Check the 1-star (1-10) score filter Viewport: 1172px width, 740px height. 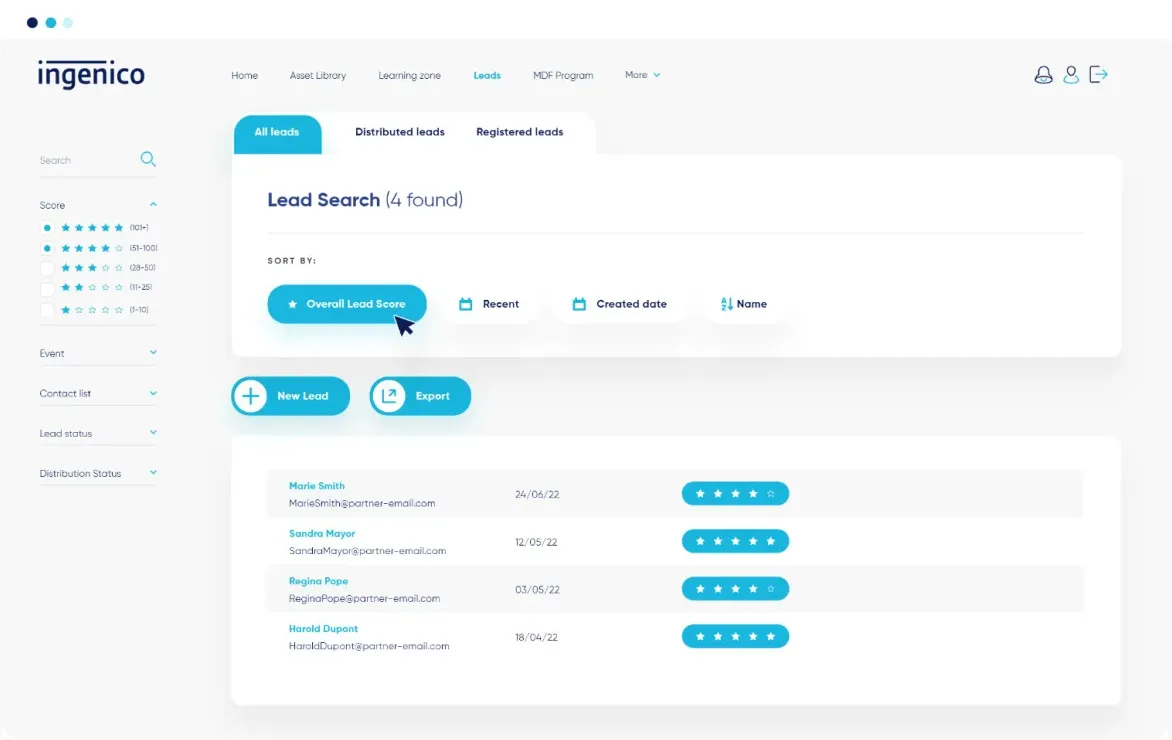[46, 309]
